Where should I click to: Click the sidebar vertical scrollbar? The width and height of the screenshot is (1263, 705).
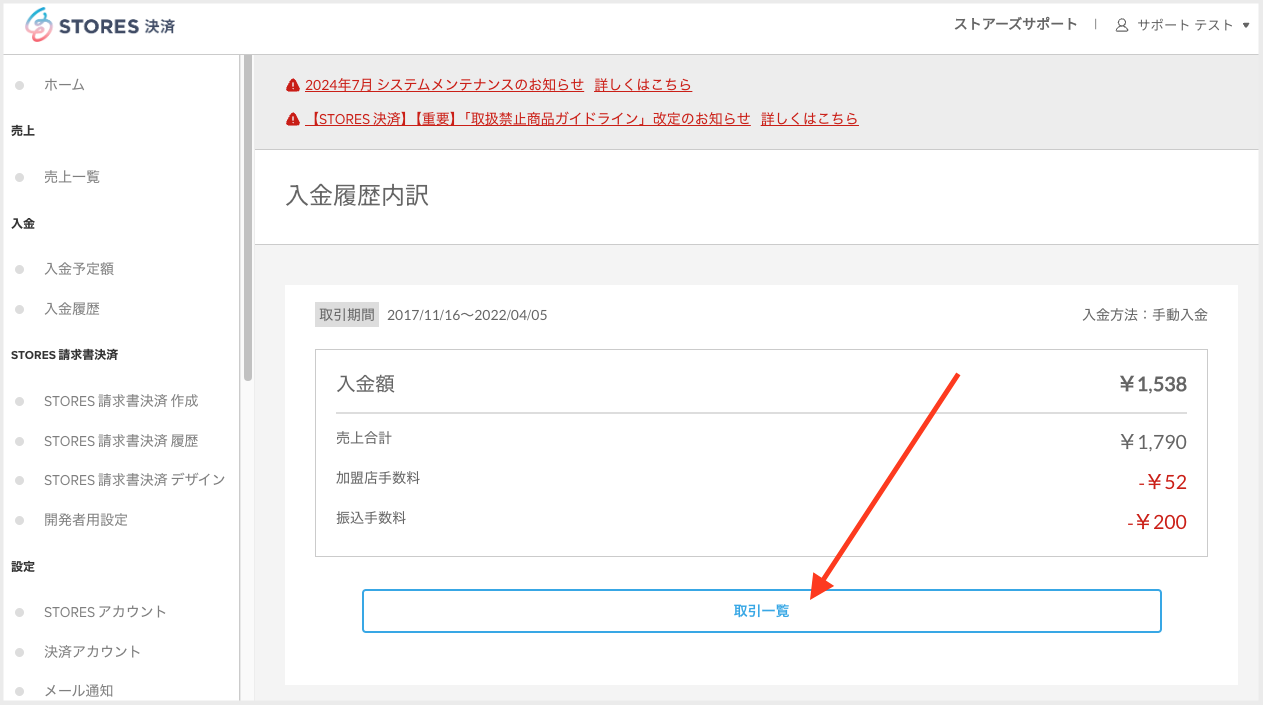click(x=248, y=218)
